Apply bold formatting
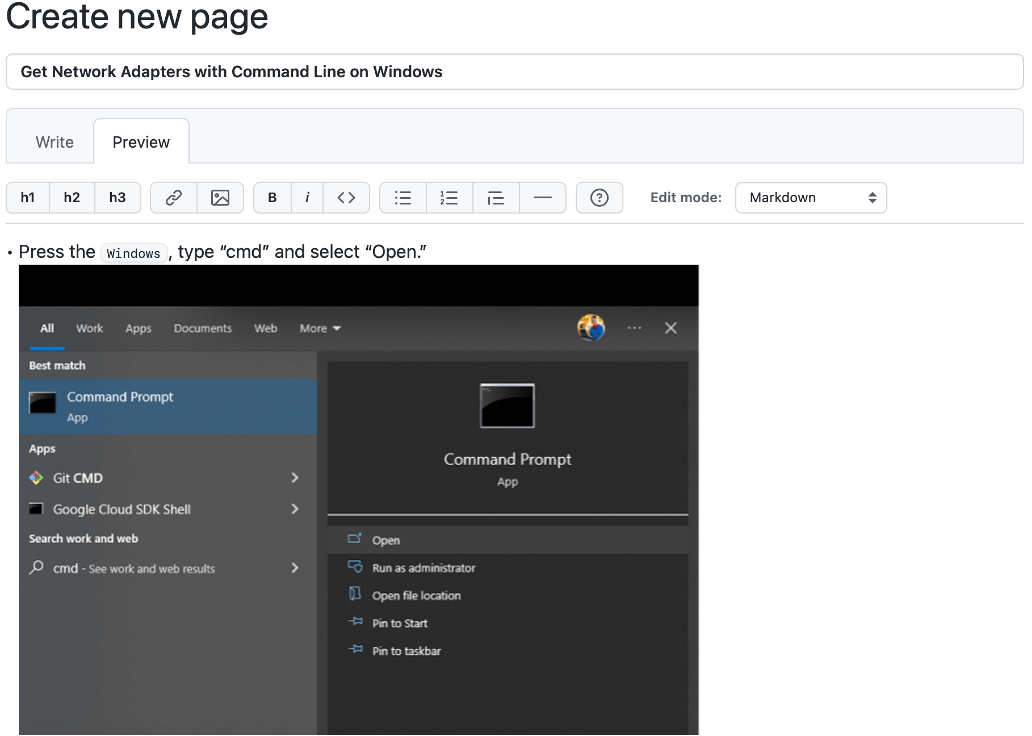This screenshot has width=1032, height=736. click(272, 197)
